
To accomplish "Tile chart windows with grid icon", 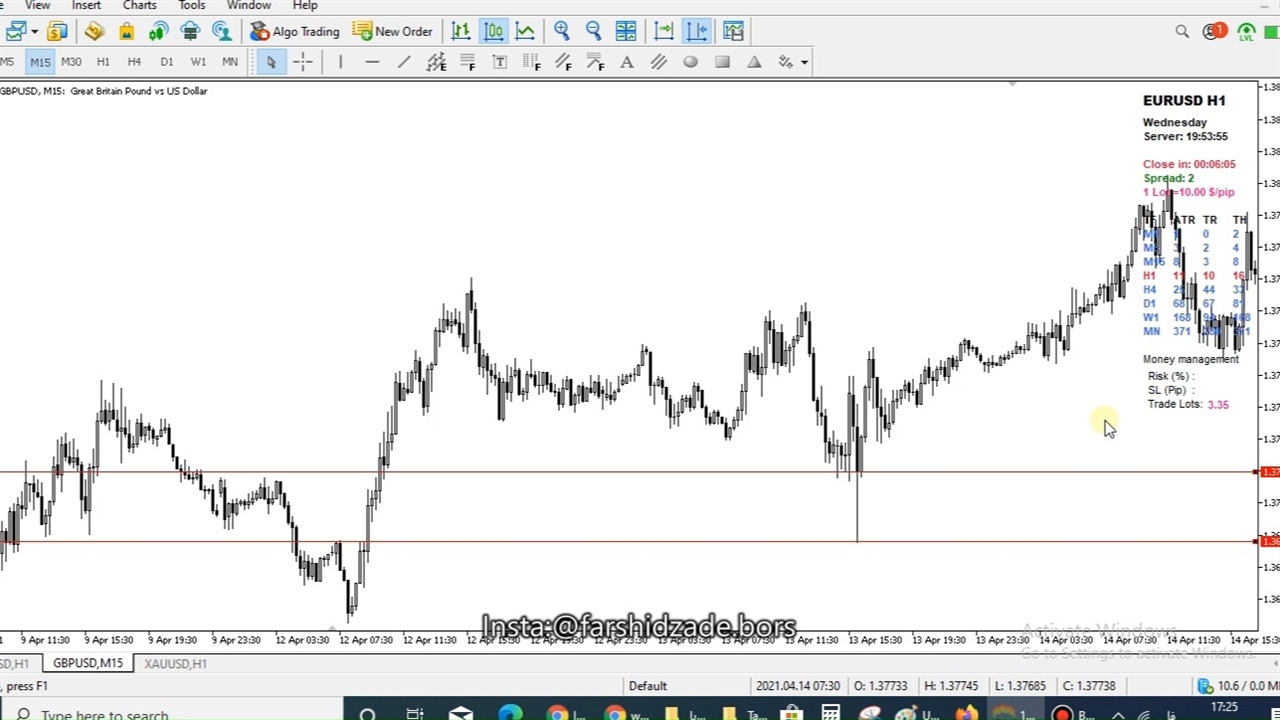I will pyautogui.click(x=626, y=32).
